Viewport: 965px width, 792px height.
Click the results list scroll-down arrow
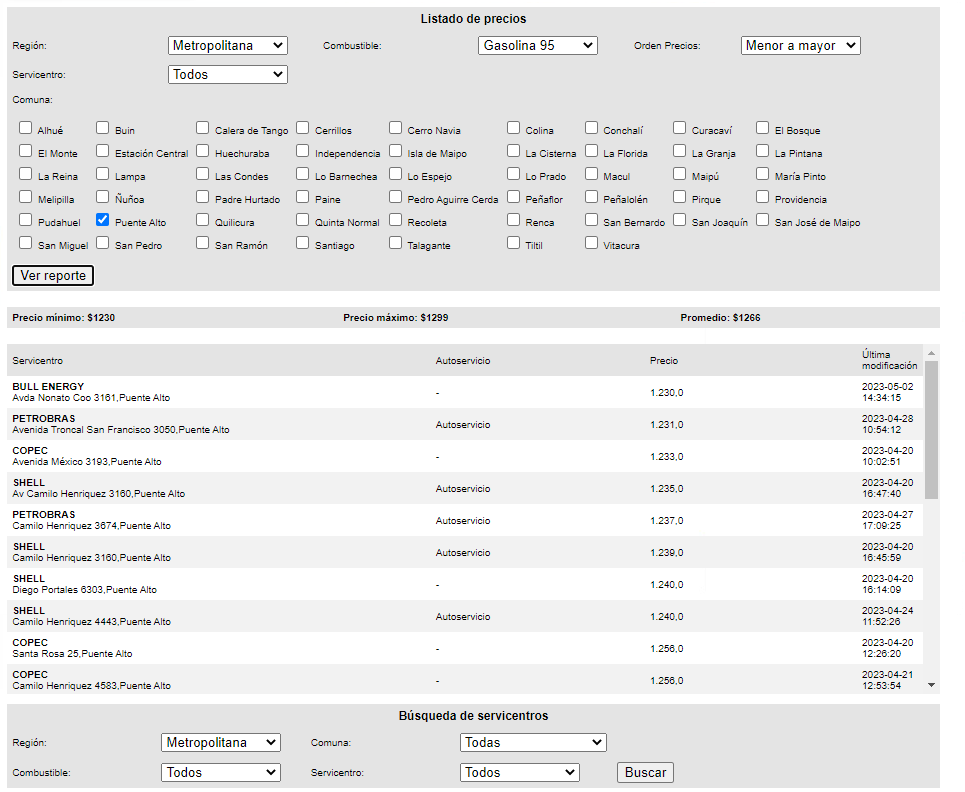(931, 685)
